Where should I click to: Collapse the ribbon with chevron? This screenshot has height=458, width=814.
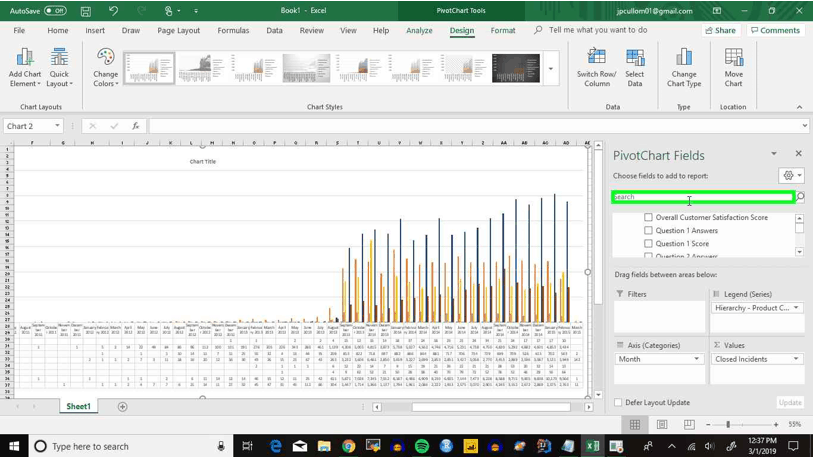[799, 107]
